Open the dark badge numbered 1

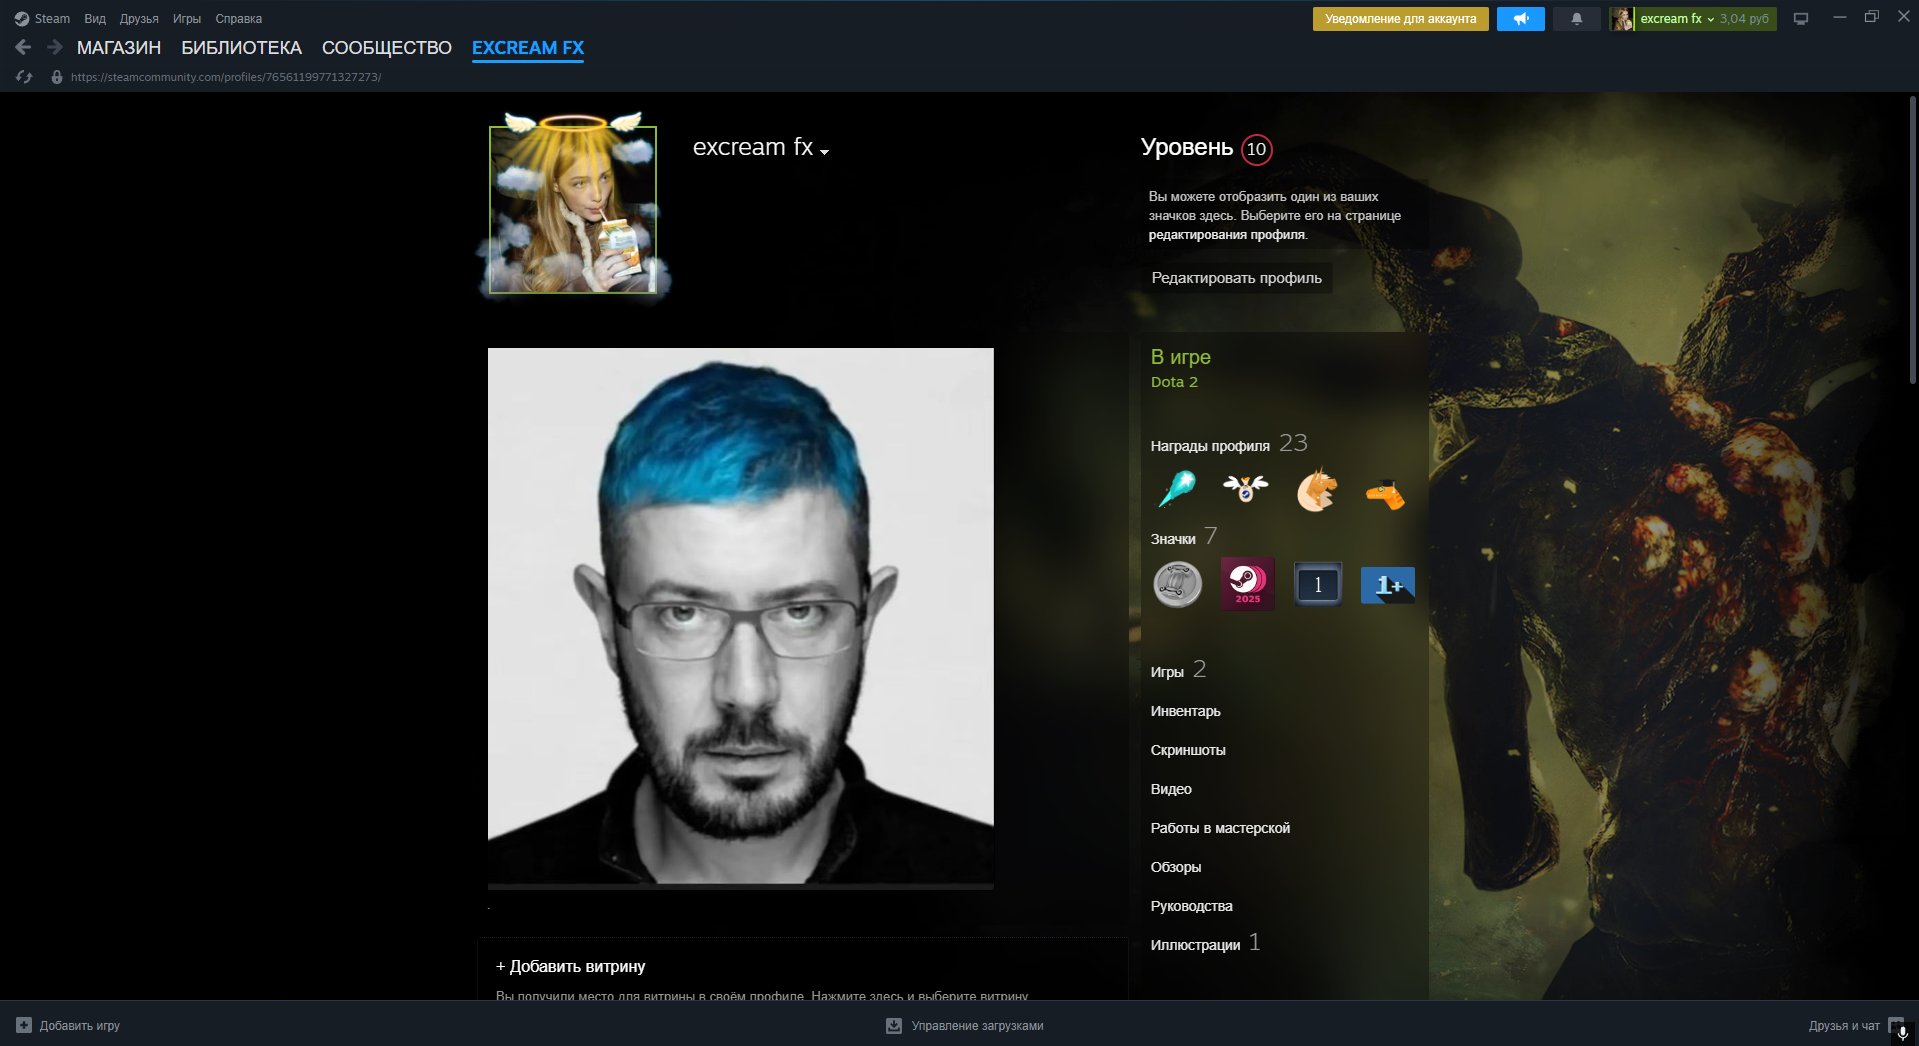coord(1318,584)
